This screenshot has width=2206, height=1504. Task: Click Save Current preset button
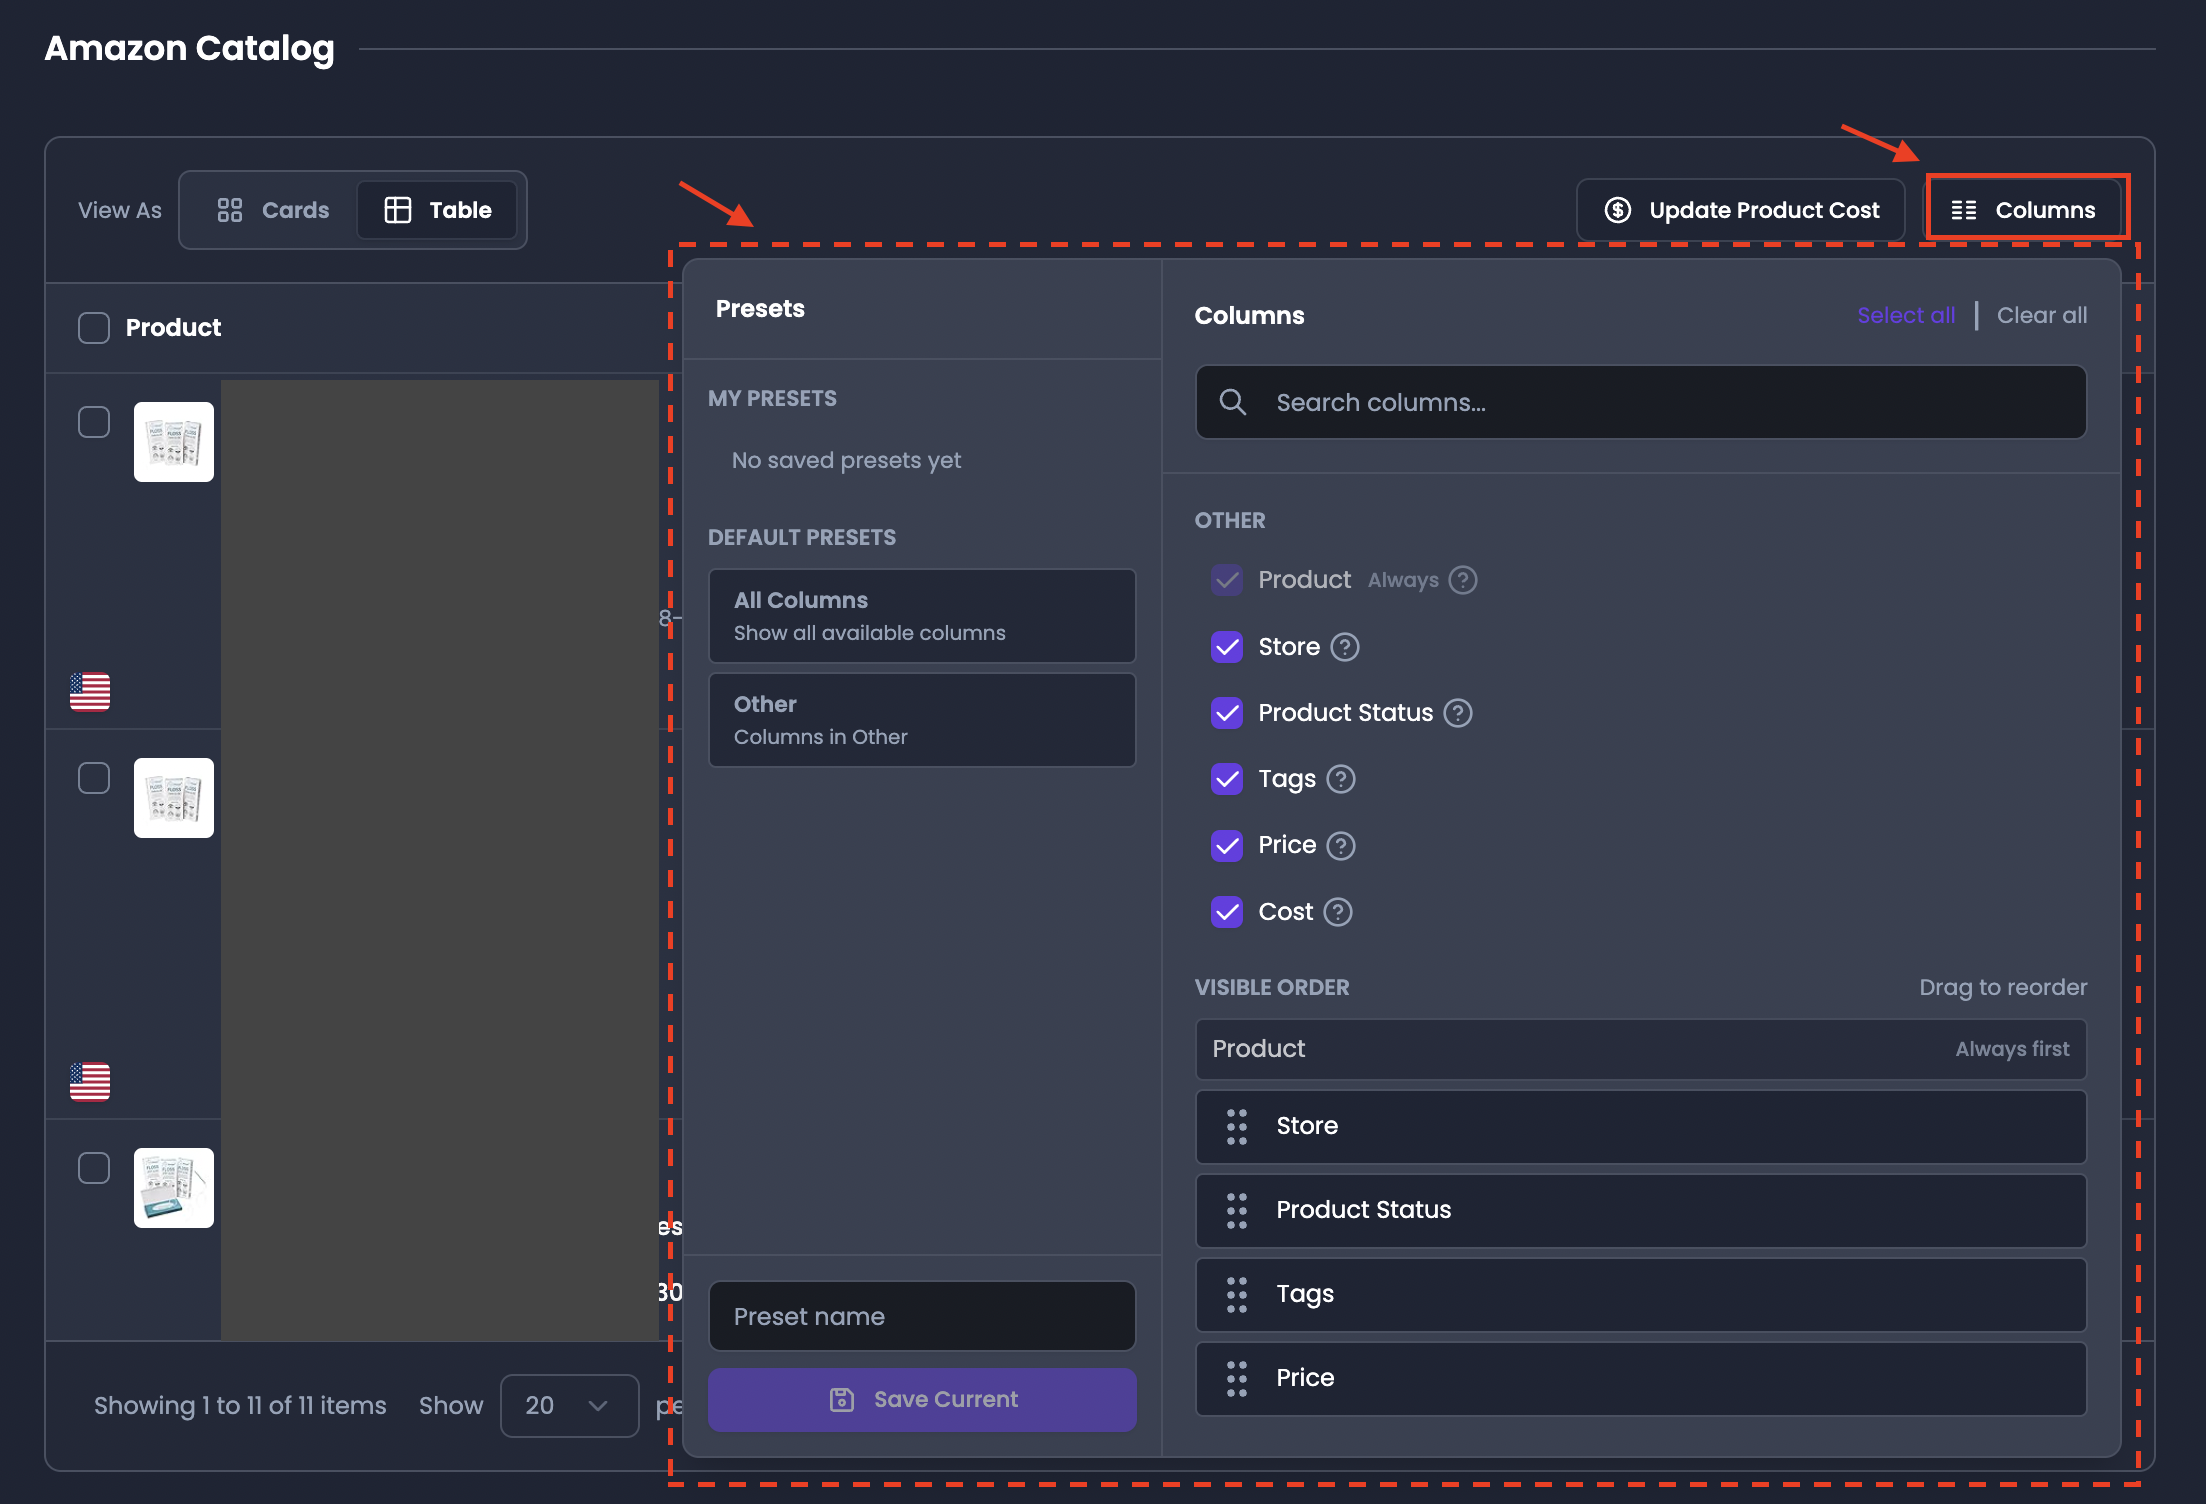[922, 1400]
